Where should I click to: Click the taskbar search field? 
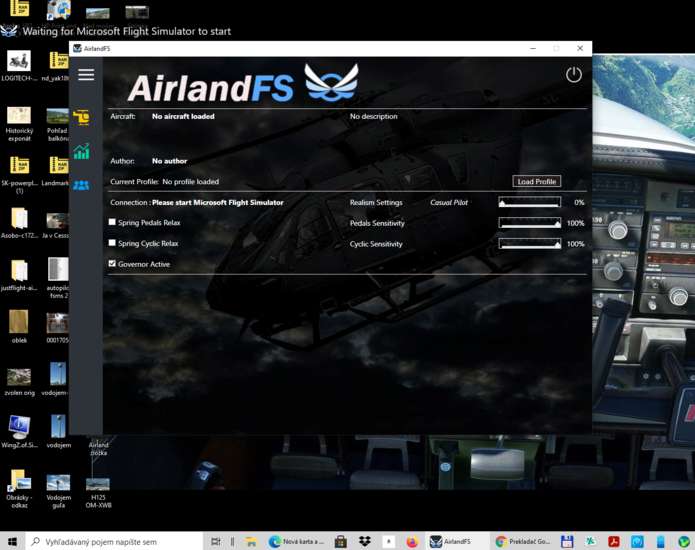[x=114, y=542]
